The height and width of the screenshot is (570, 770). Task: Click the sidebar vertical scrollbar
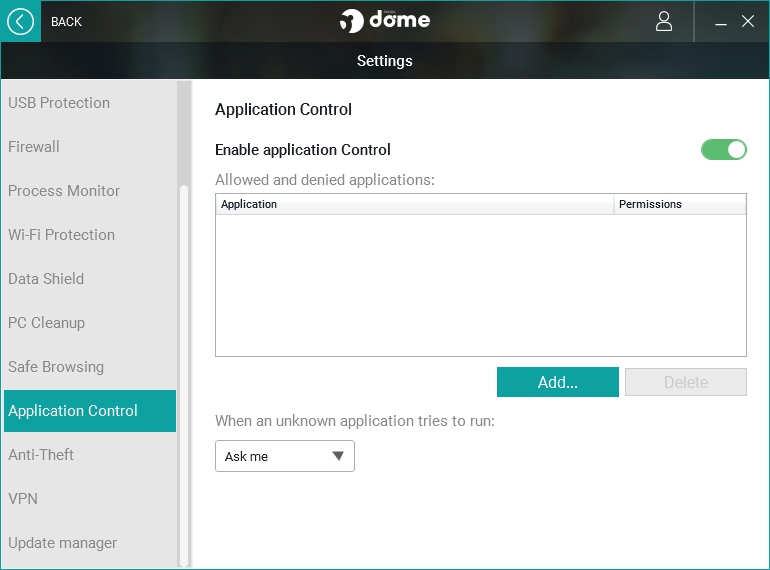point(183,375)
